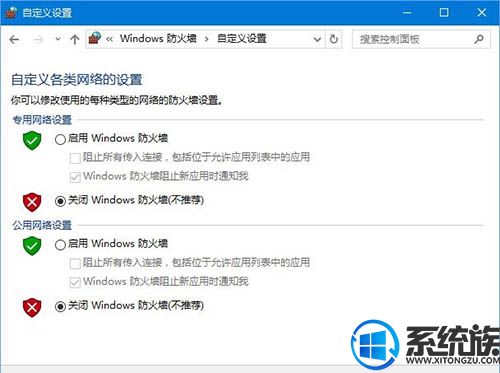This screenshot has width=500, height=373.
Task: Click the magnifier search icon
Action: coord(479,39)
